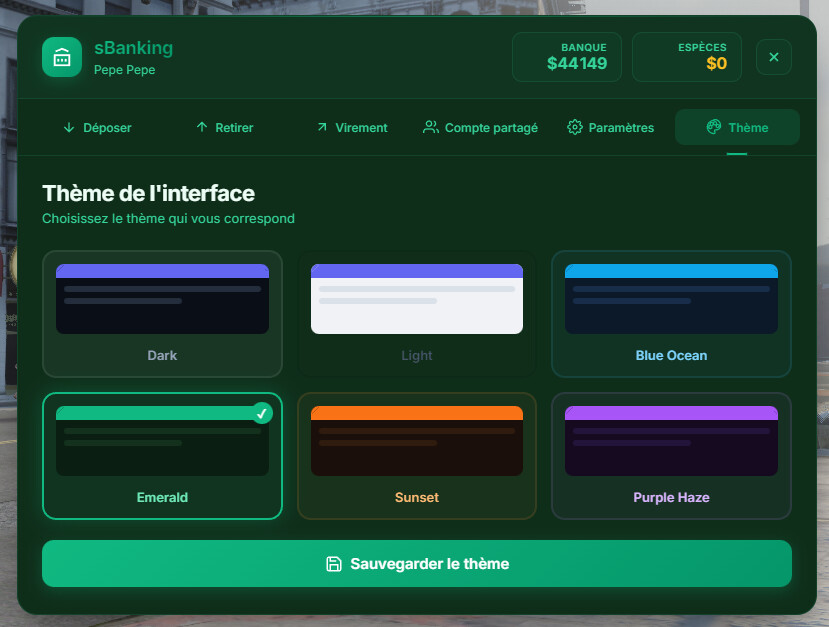Click Sauvegarder le thème button
The height and width of the screenshot is (627, 829).
pyautogui.click(x=417, y=564)
